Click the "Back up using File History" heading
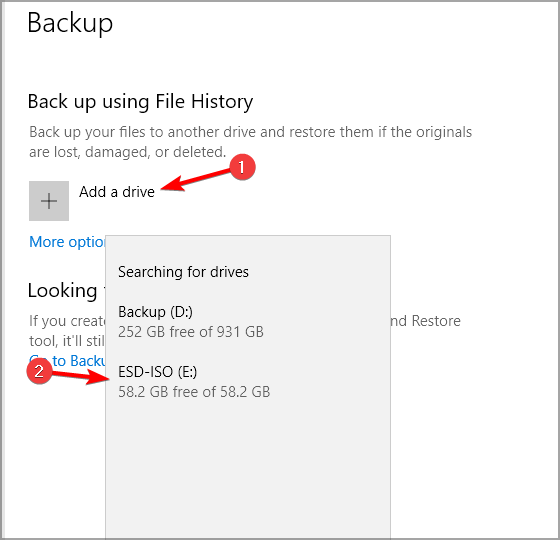 [x=140, y=101]
